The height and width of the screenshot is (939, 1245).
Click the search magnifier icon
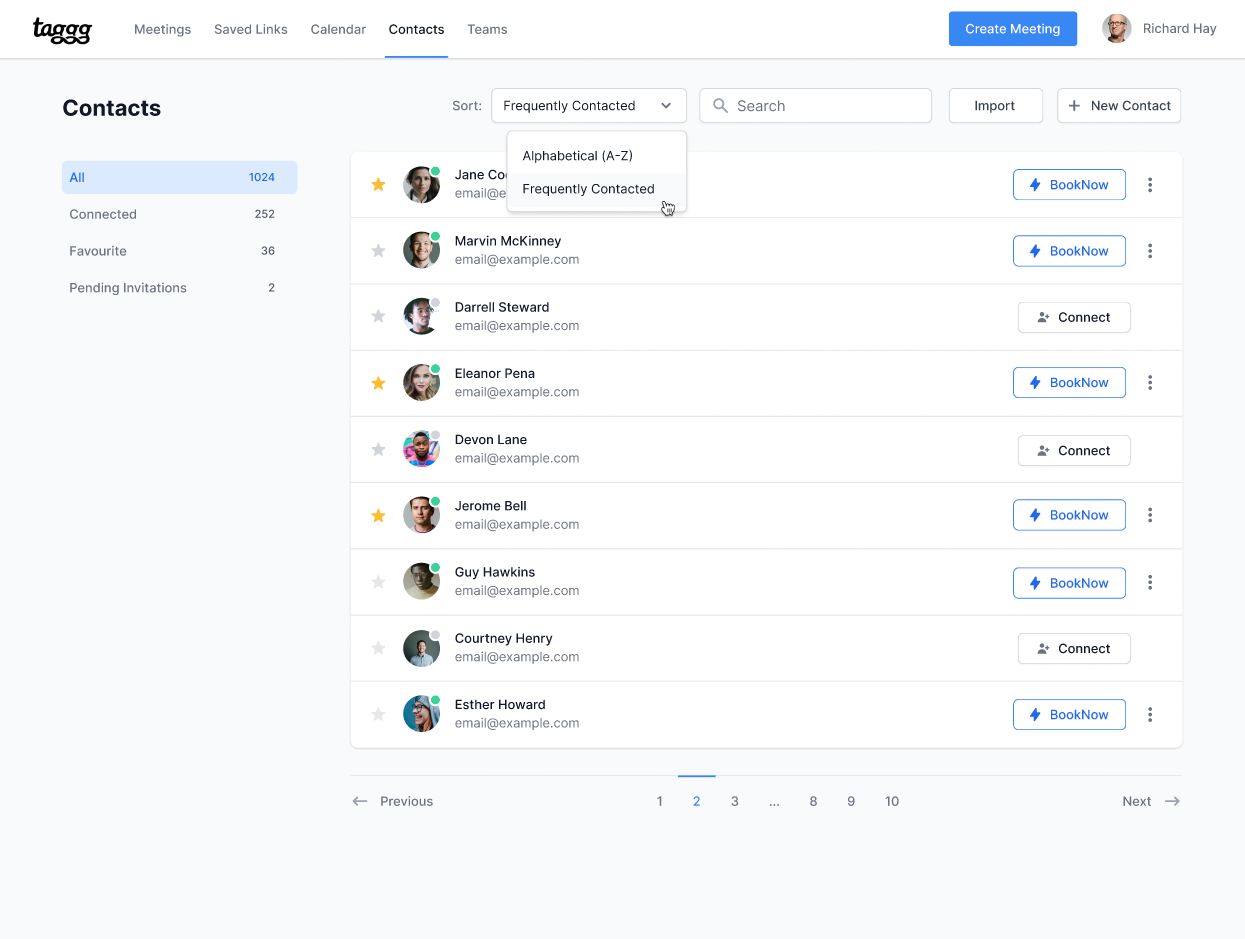(x=720, y=106)
